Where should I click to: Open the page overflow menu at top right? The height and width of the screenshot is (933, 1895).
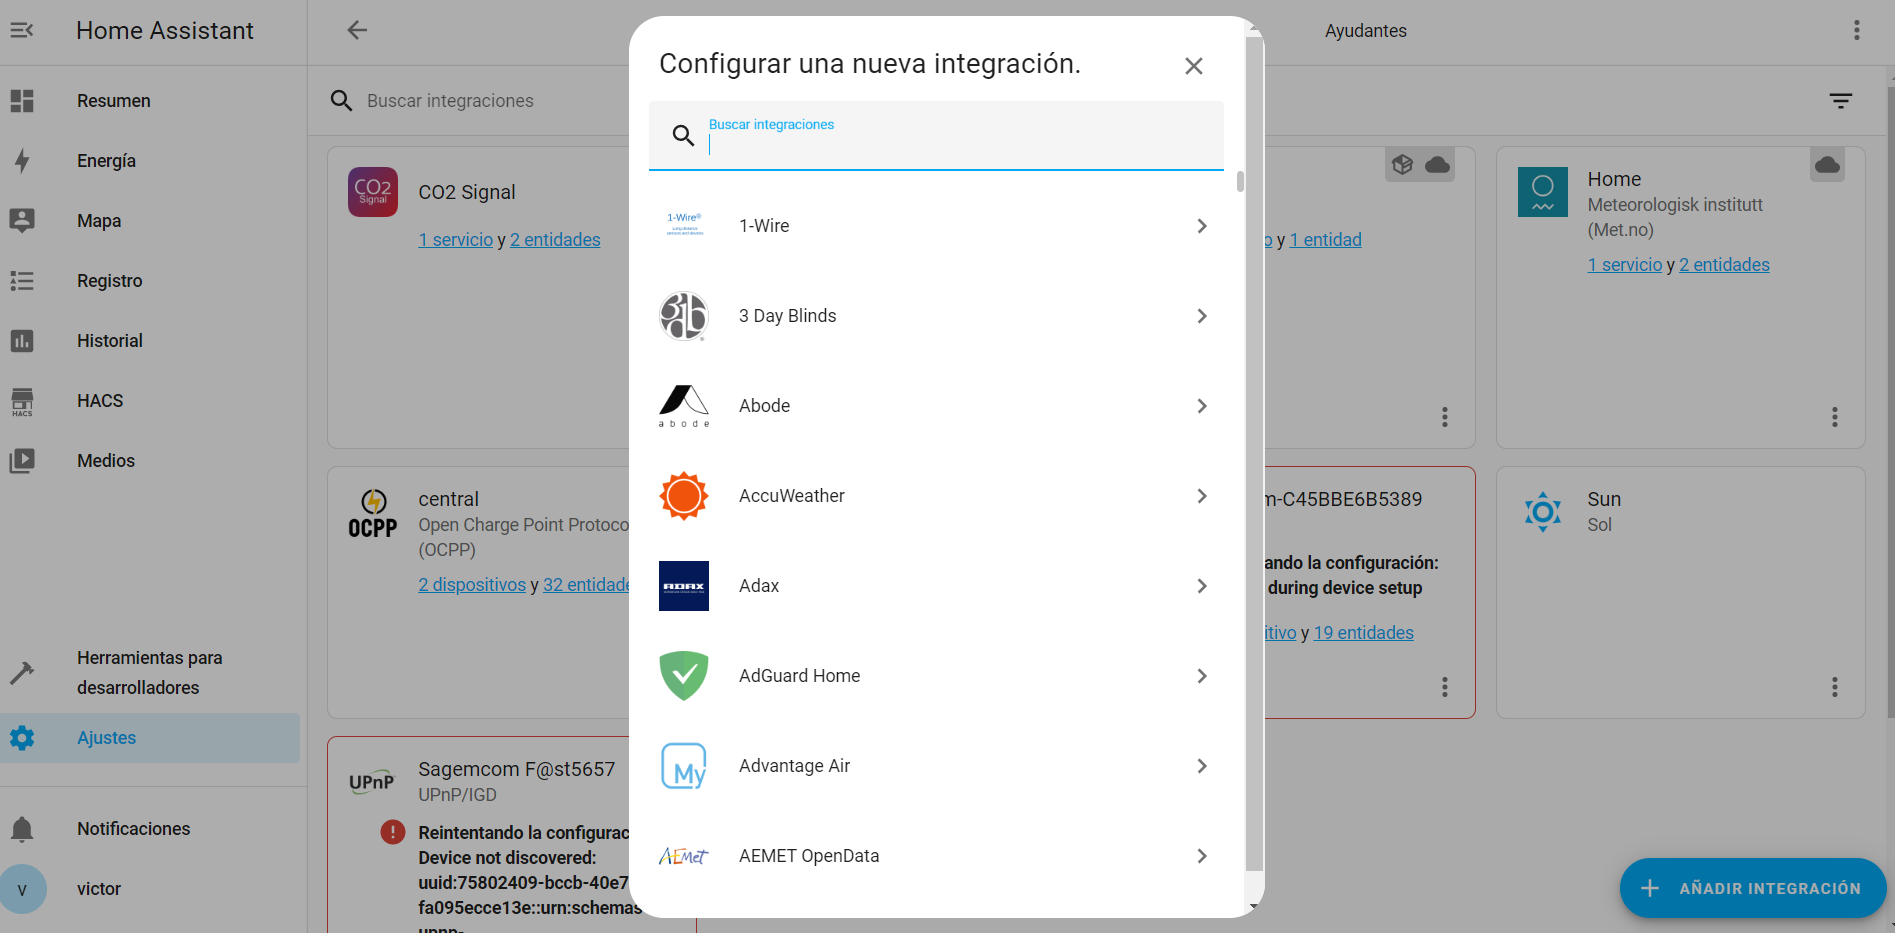point(1857,30)
